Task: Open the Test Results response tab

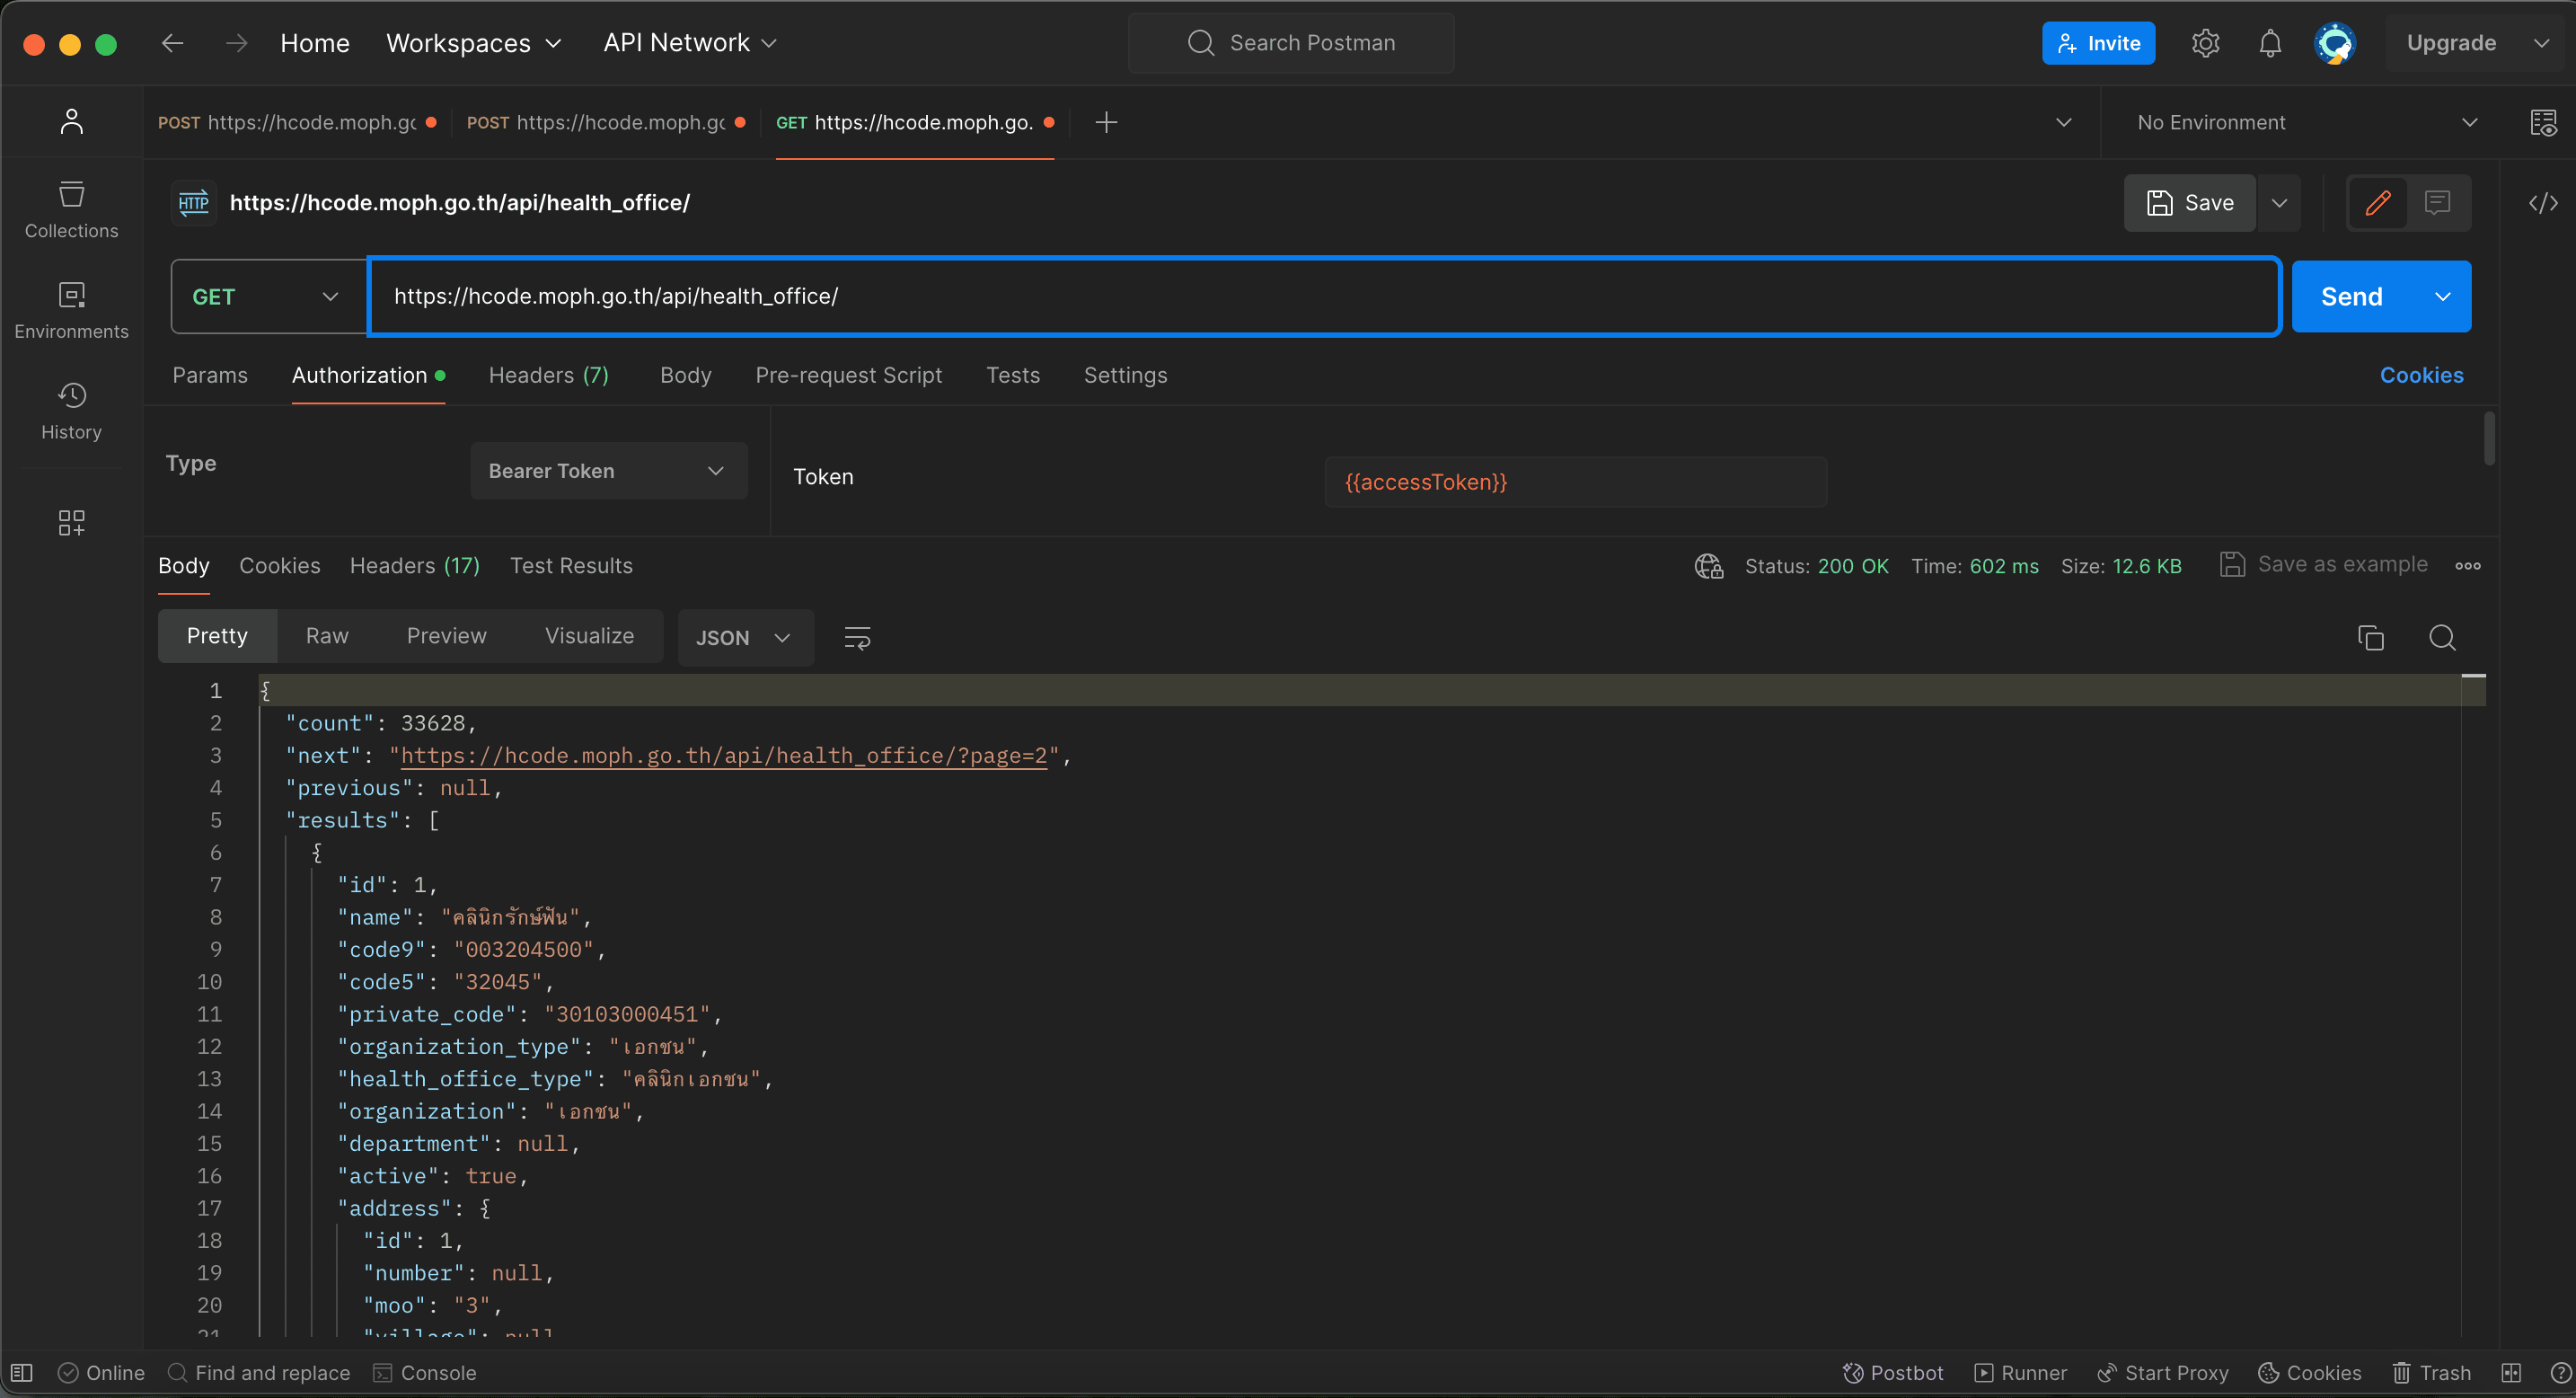Action: pyautogui.click(x=570, y=566)
